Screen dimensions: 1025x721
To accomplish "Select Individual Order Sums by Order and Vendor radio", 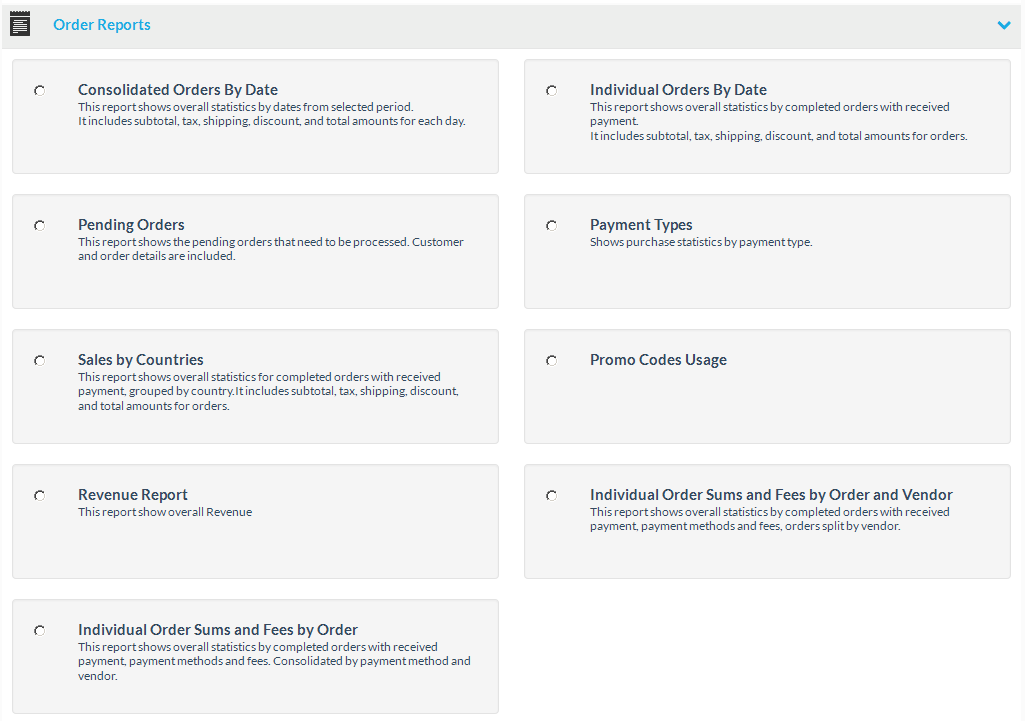I will pyautogui.click(x=552, y=496).
